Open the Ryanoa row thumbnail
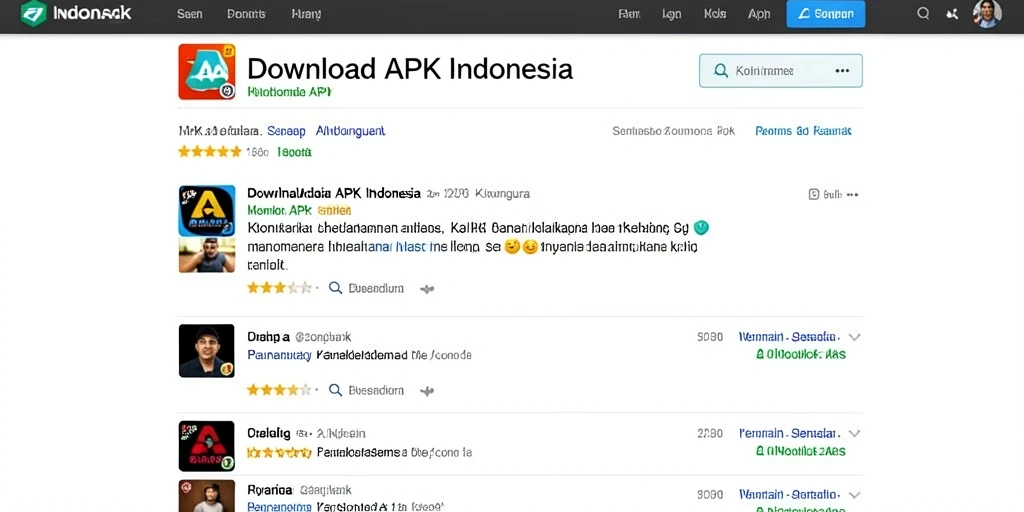Viewport: 1024px width, 512px height. point(206,496)
